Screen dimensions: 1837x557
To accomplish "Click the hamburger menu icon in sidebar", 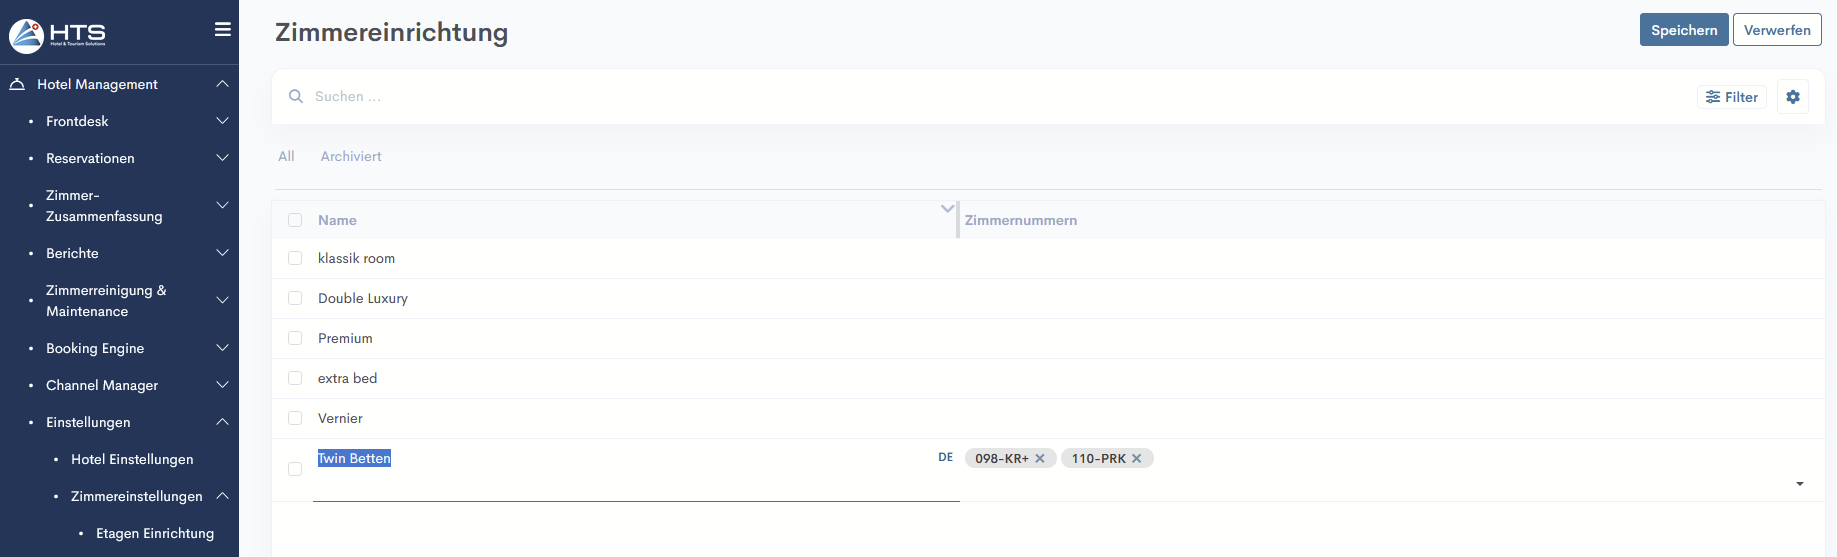I will tap(223, 30).
